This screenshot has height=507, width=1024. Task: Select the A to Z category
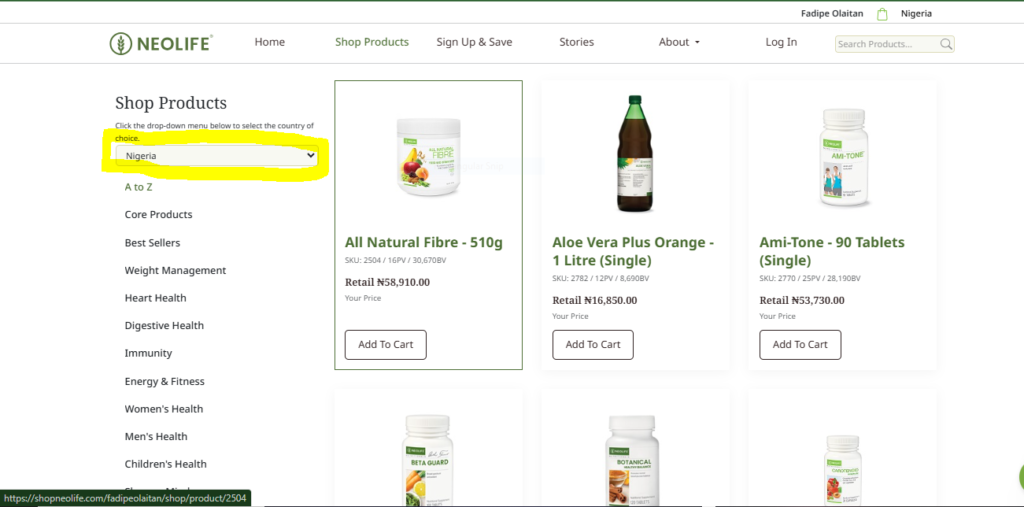click(138, 187)
